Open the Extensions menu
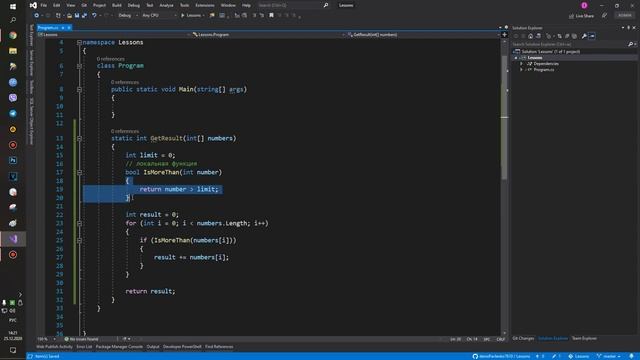Viewport: 640px width, 360px height. tap(205, 5)
